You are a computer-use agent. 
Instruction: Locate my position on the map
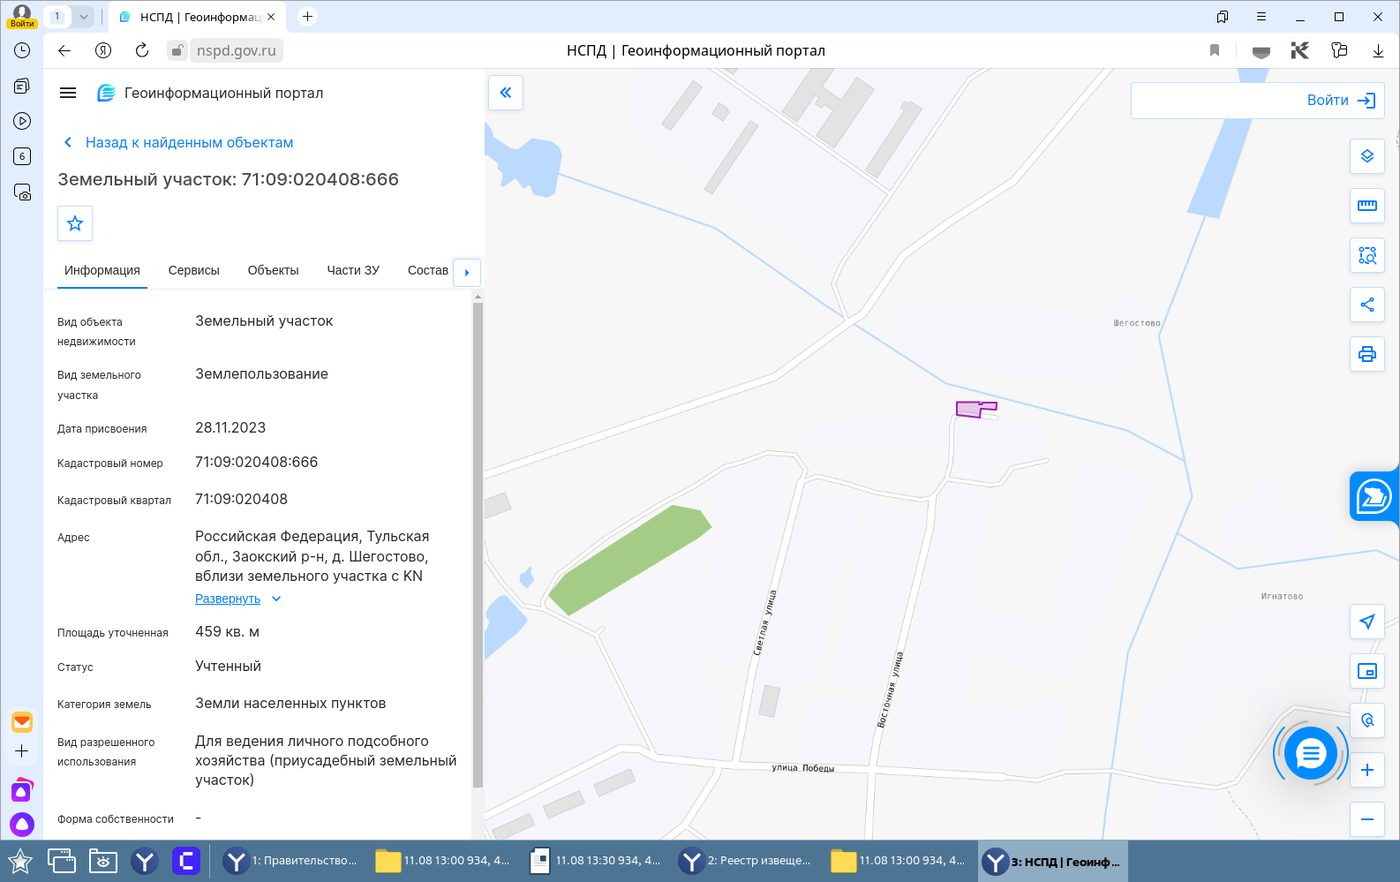tap(1367, 621)
